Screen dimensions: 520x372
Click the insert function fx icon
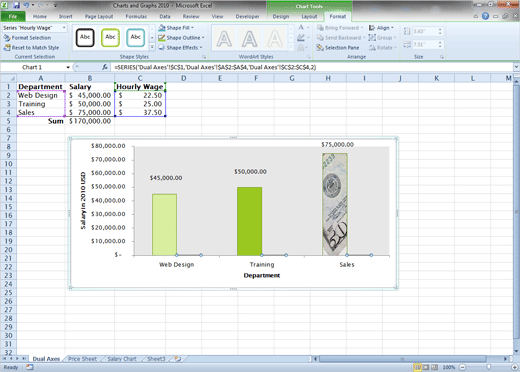pos(105,67)
